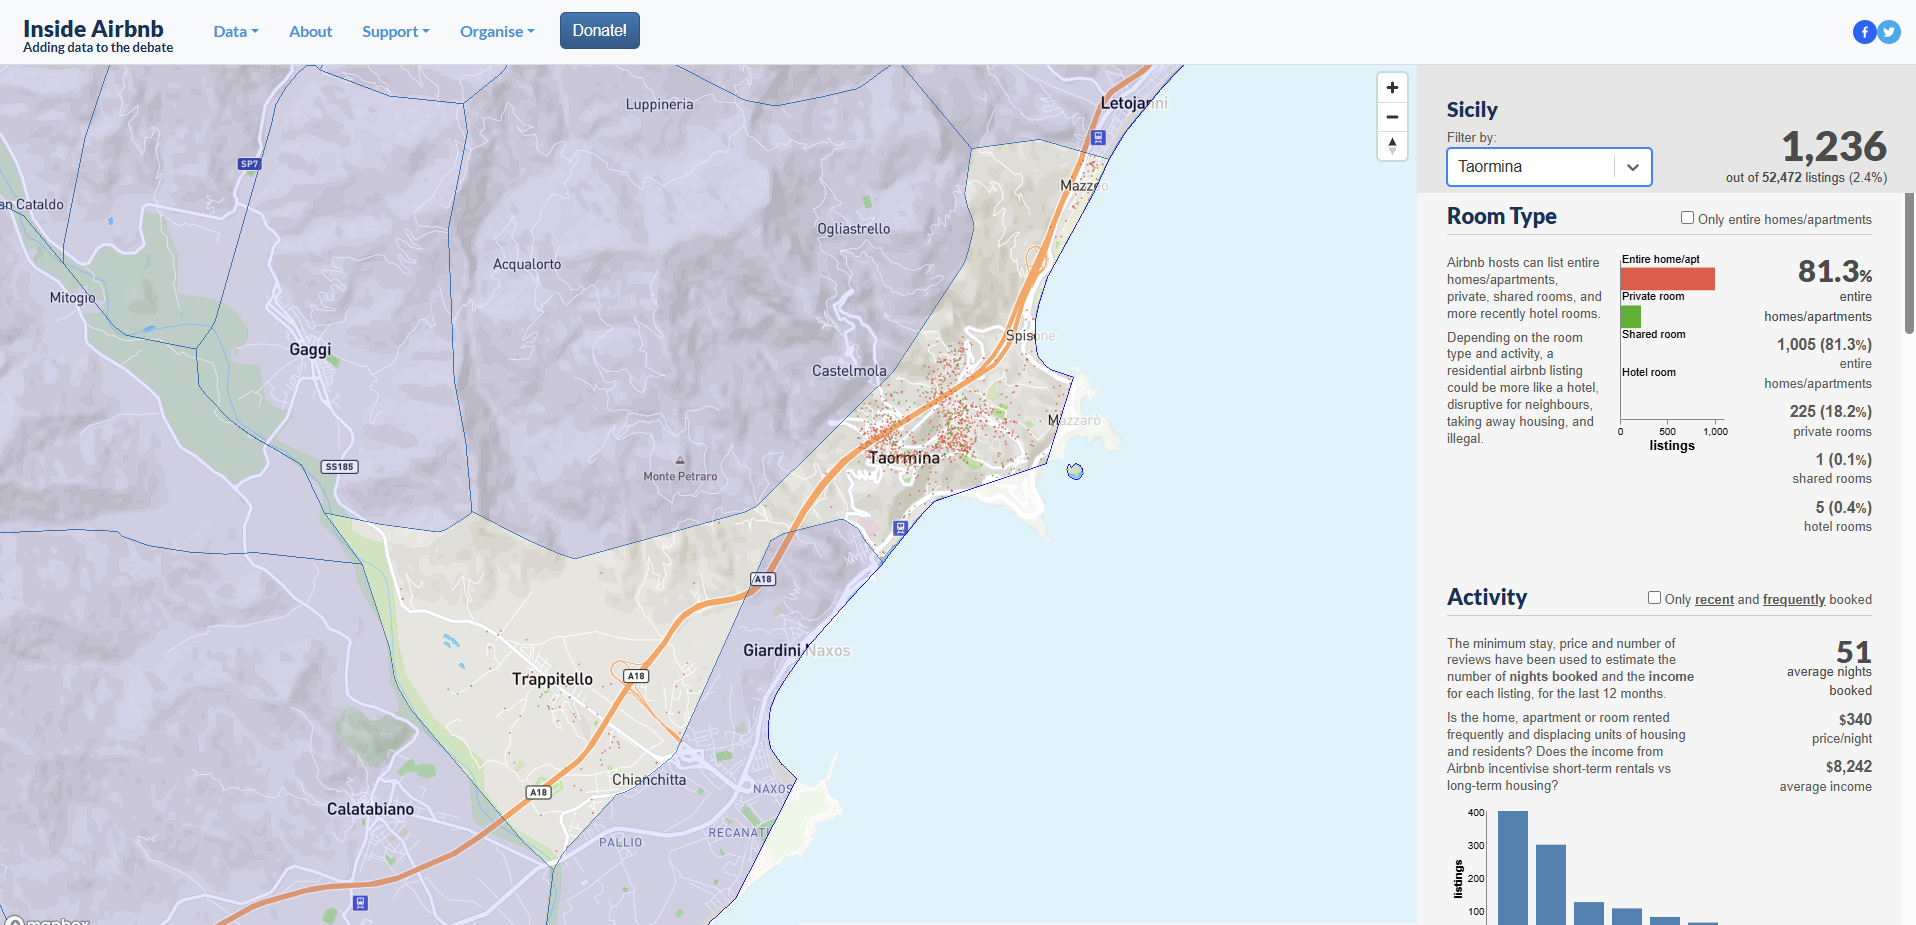This screenshot has height=925, width=1916.
Task: Click the Gaggi map label
Action: [x=310, y=350]
